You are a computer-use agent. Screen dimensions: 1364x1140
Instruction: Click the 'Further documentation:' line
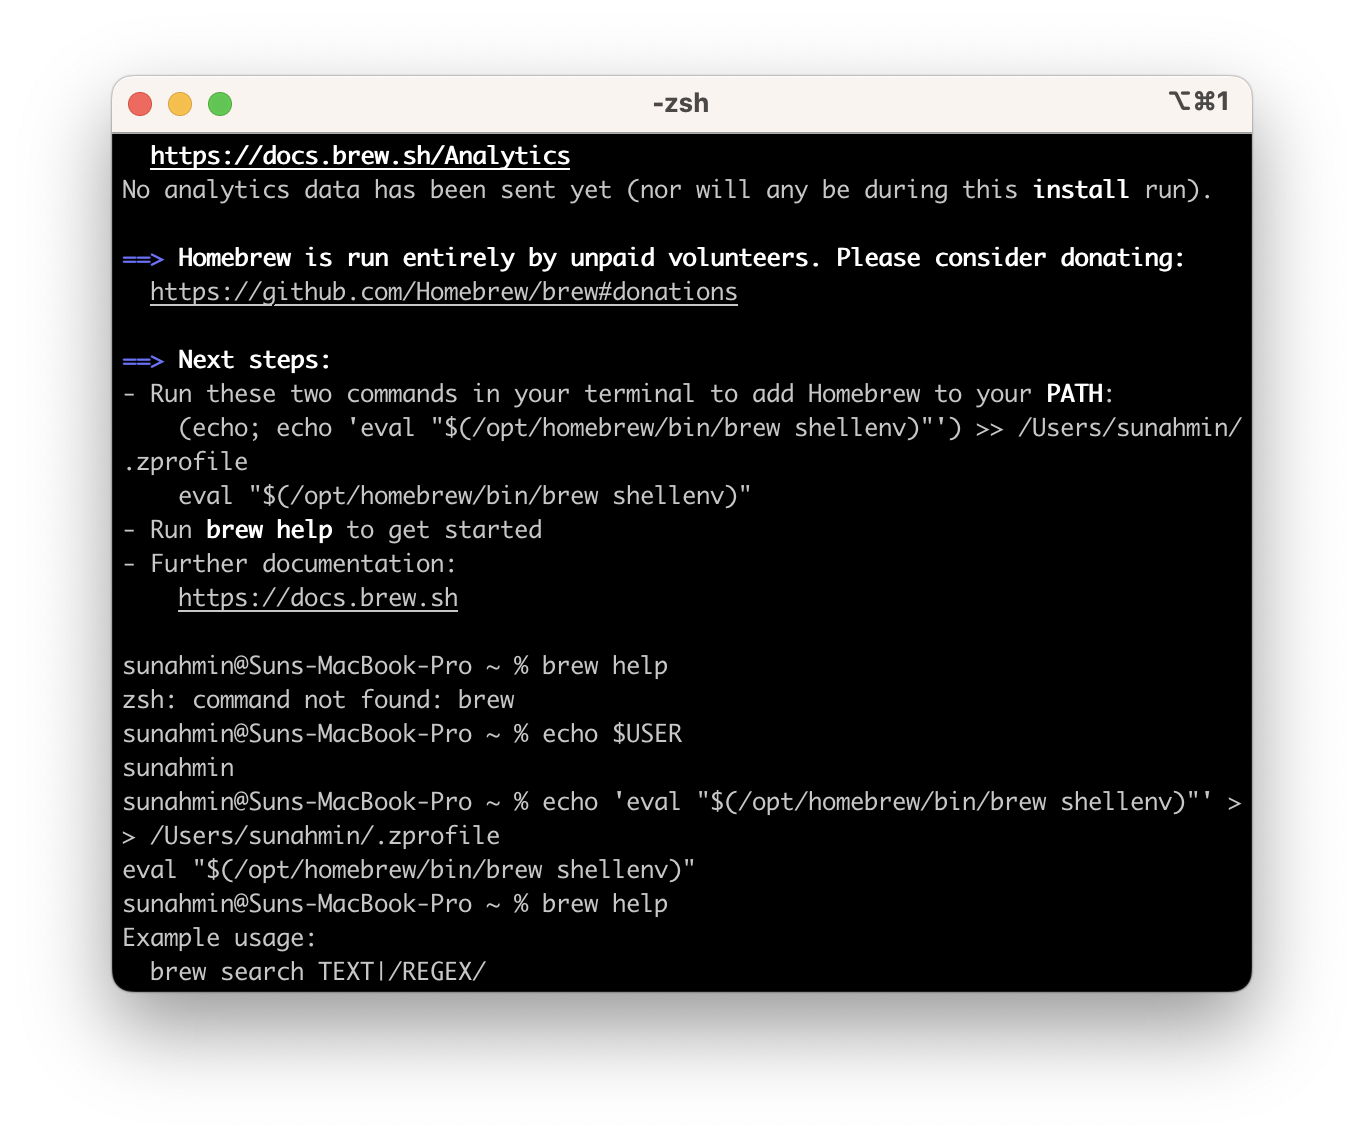[x=289, y=564]
